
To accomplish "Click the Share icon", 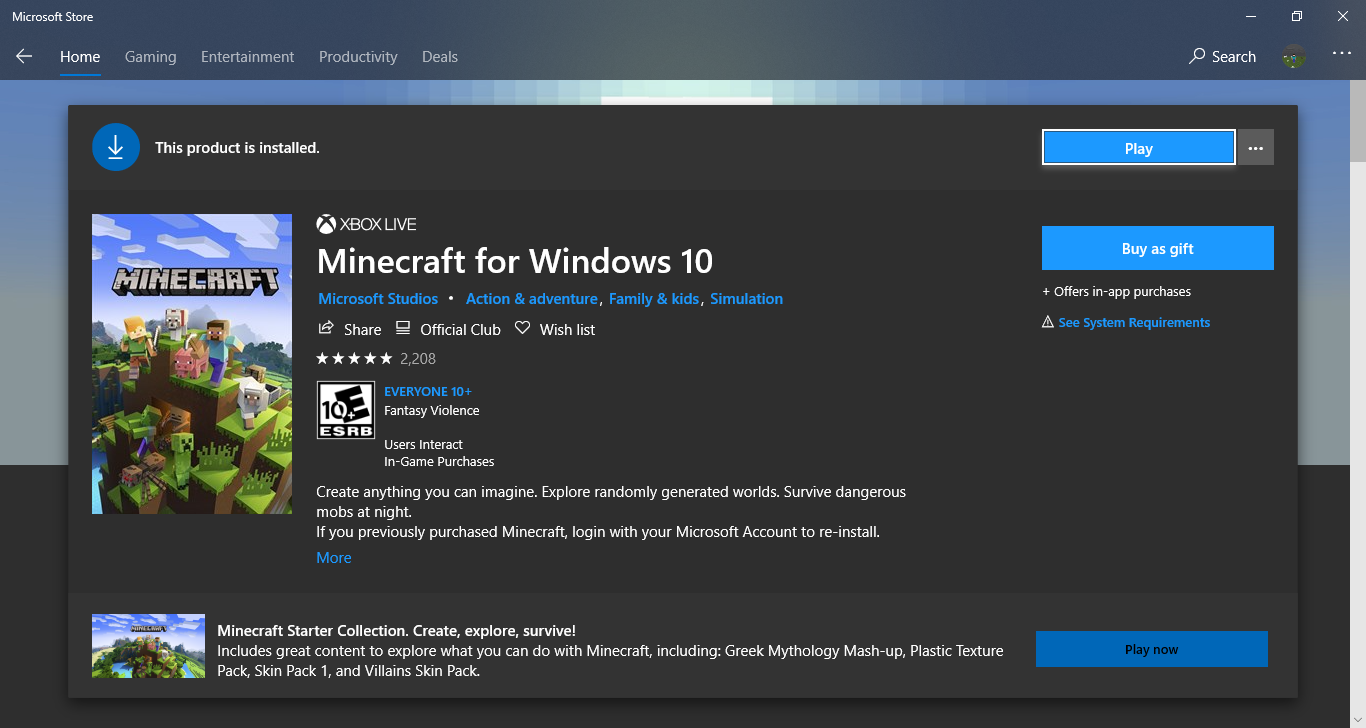I will coord(326,328).
